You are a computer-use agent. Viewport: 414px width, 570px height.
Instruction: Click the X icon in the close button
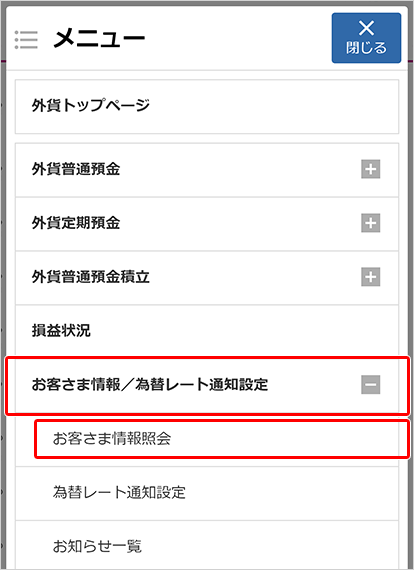[366, 28]
